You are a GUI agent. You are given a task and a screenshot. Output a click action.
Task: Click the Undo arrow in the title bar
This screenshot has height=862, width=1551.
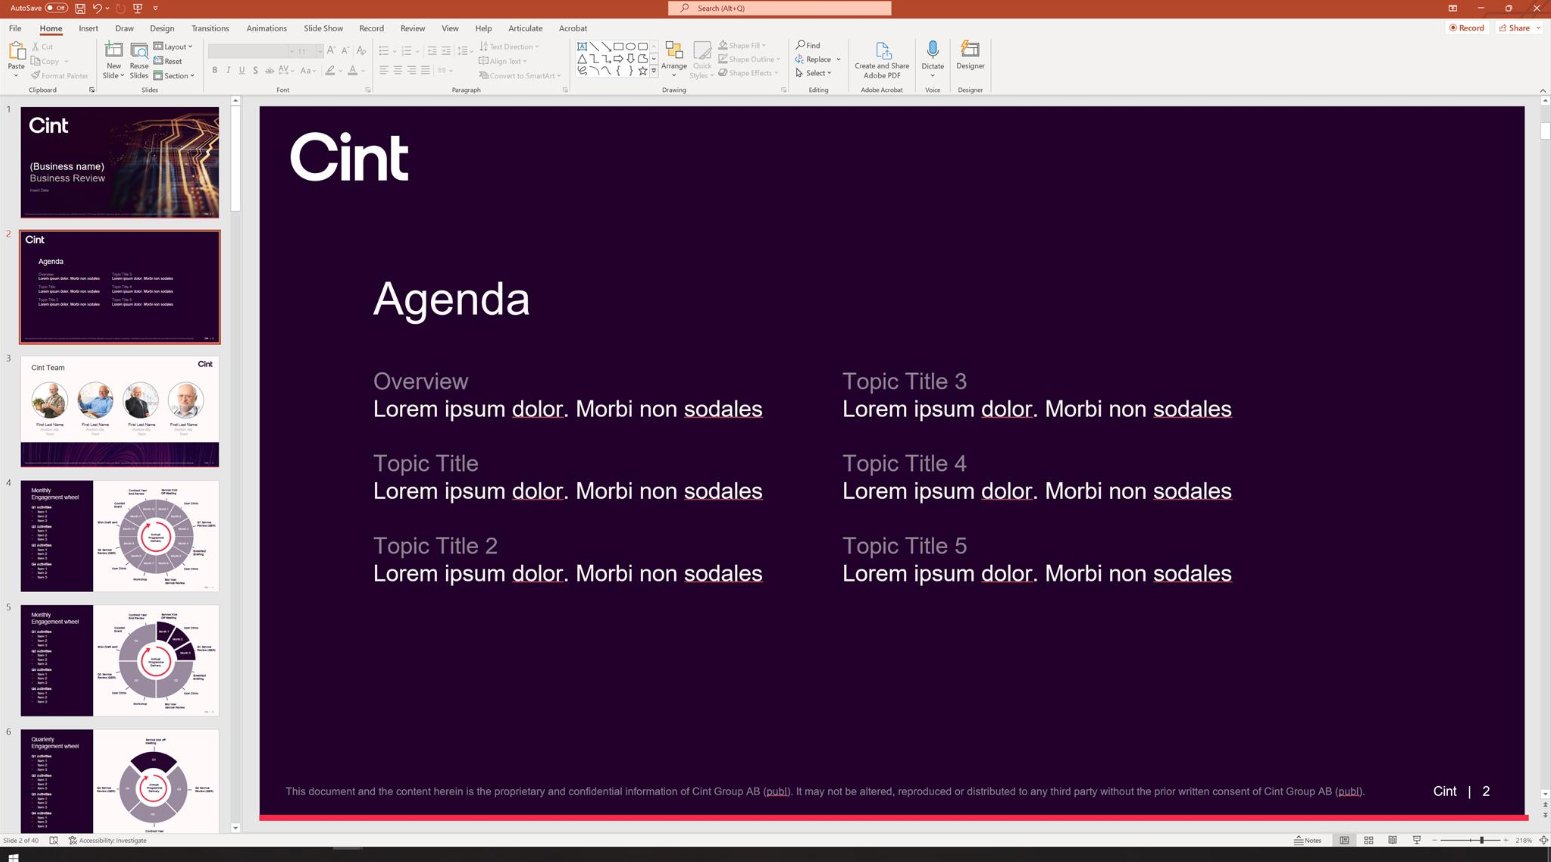(97, 8)
